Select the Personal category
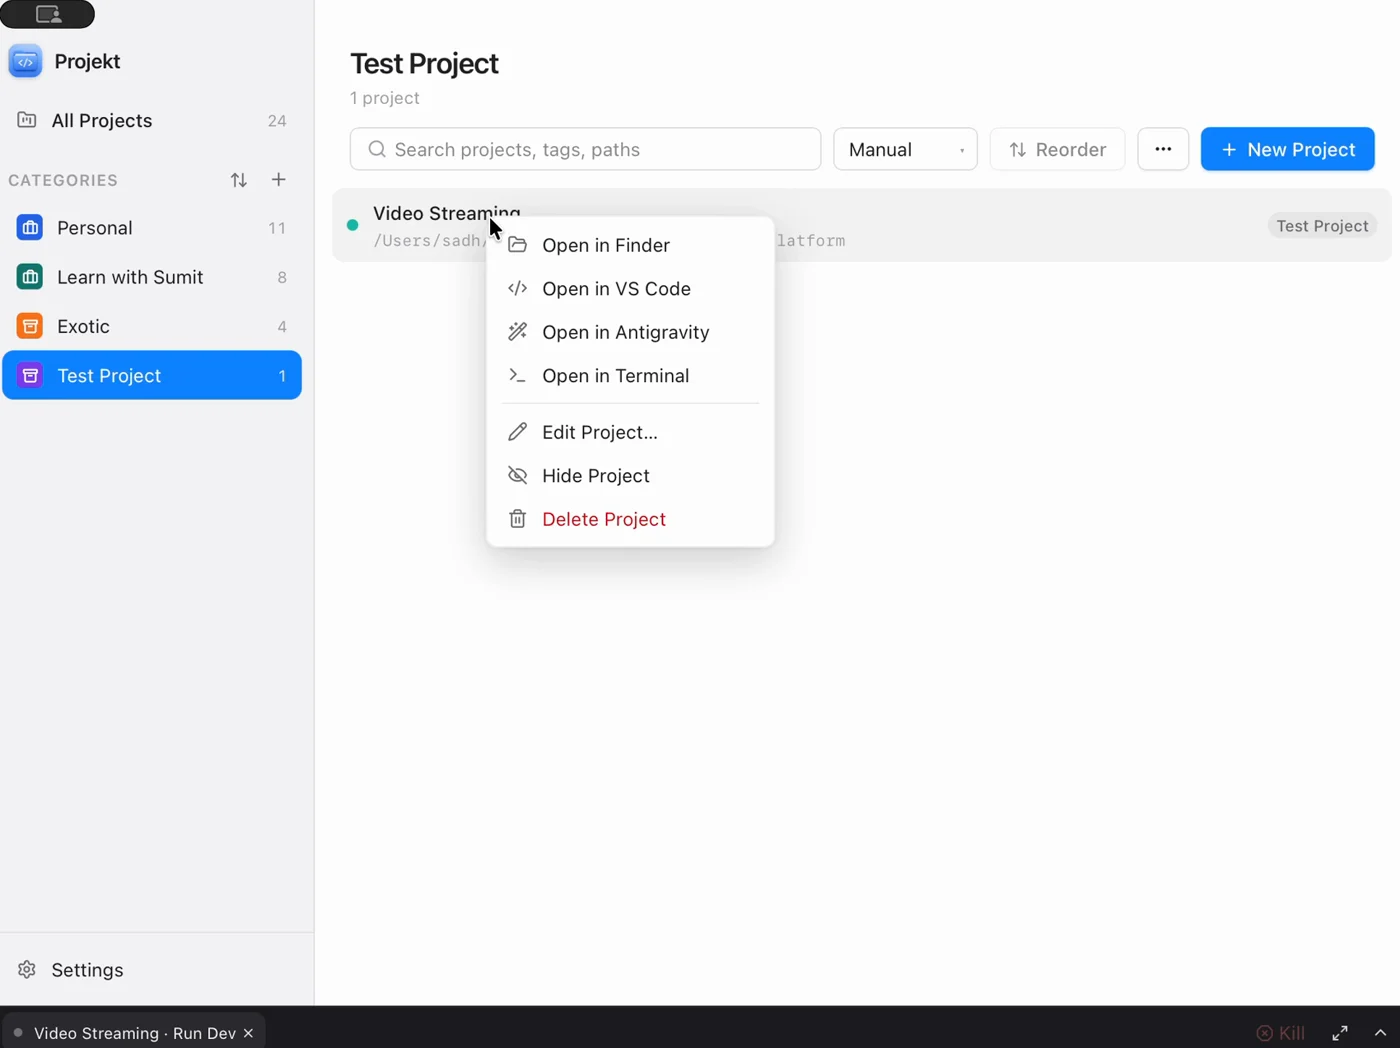The height and width of the screenshot is (1048, 1400). pyautogui.click(x=152, y=228)
